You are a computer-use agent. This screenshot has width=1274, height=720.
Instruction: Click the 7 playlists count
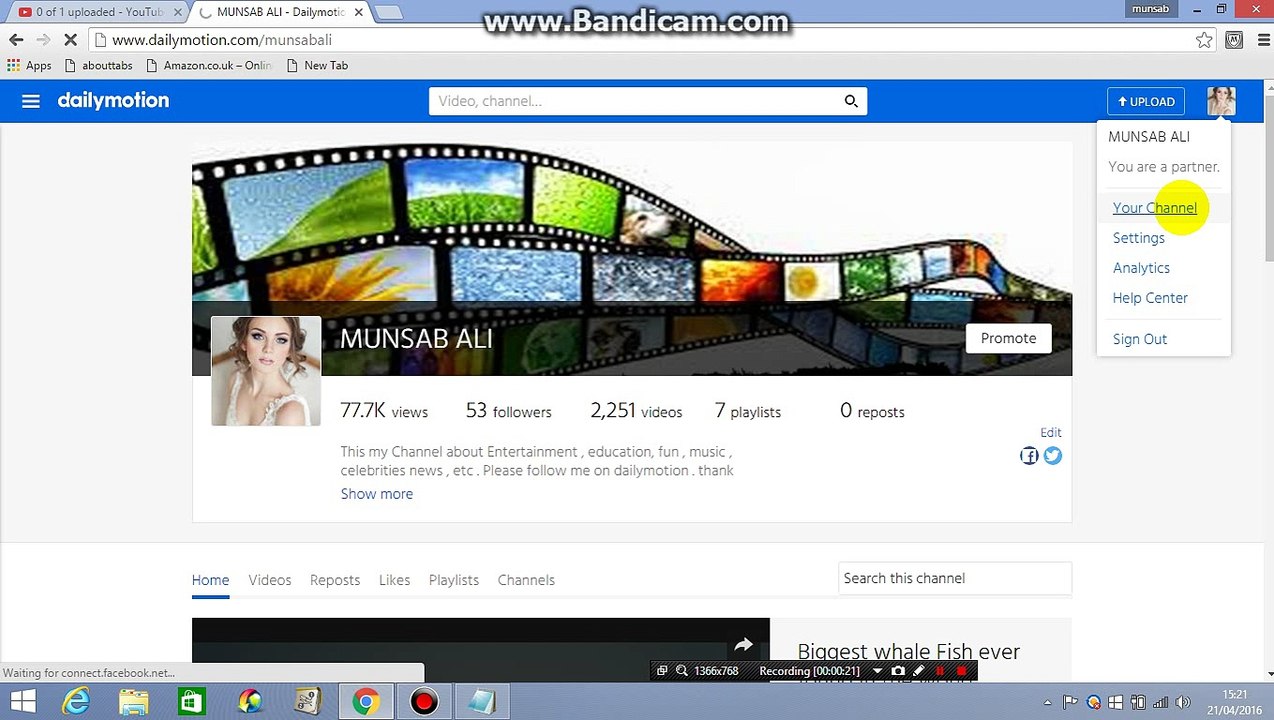748,411
